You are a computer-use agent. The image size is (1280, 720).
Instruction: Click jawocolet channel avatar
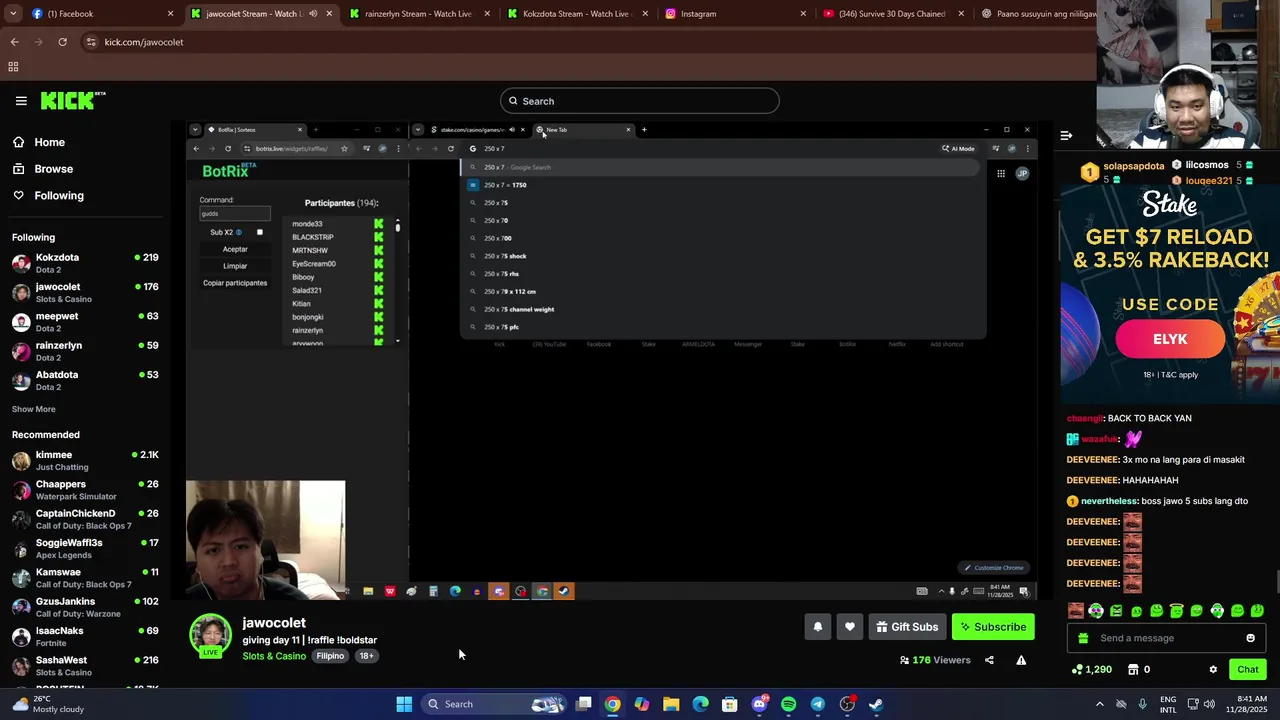[211, 636]
